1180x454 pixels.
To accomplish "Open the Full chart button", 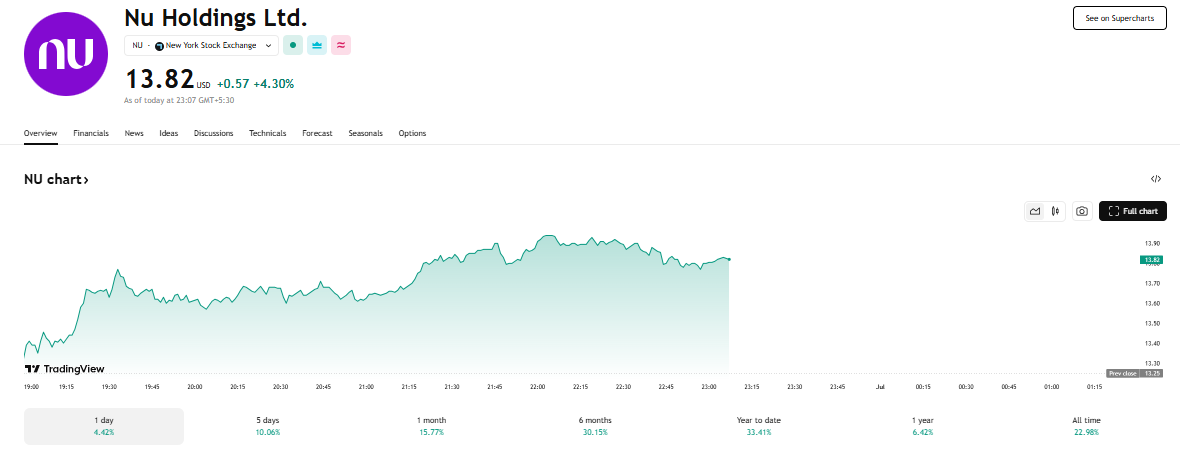I will [1133, 212].
